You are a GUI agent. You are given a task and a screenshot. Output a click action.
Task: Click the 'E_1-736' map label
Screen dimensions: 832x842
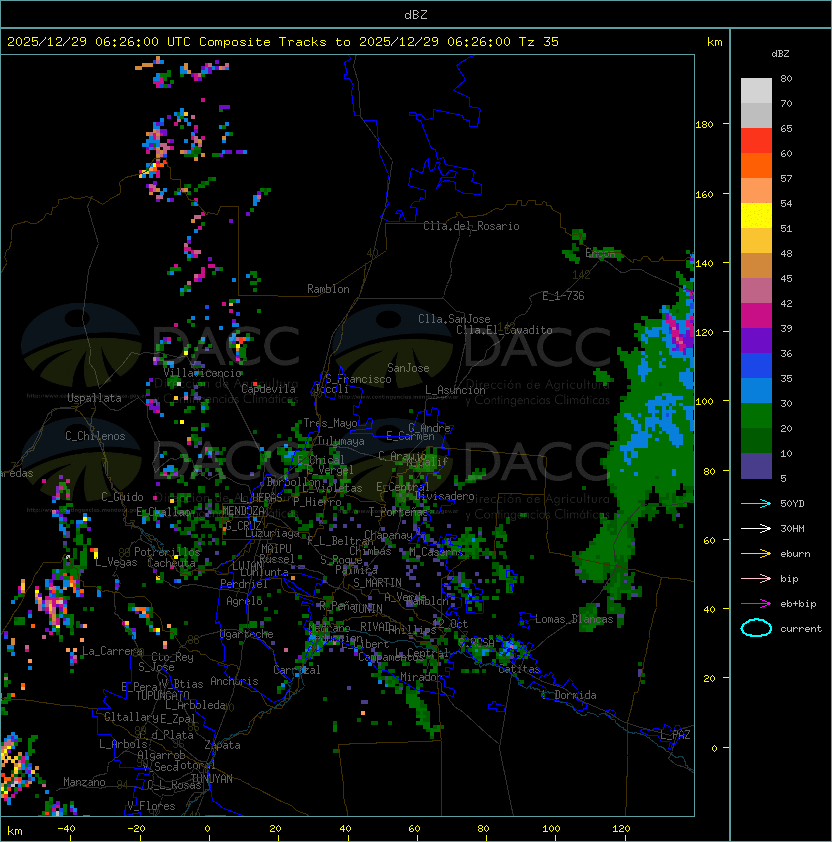coord(563,296)
